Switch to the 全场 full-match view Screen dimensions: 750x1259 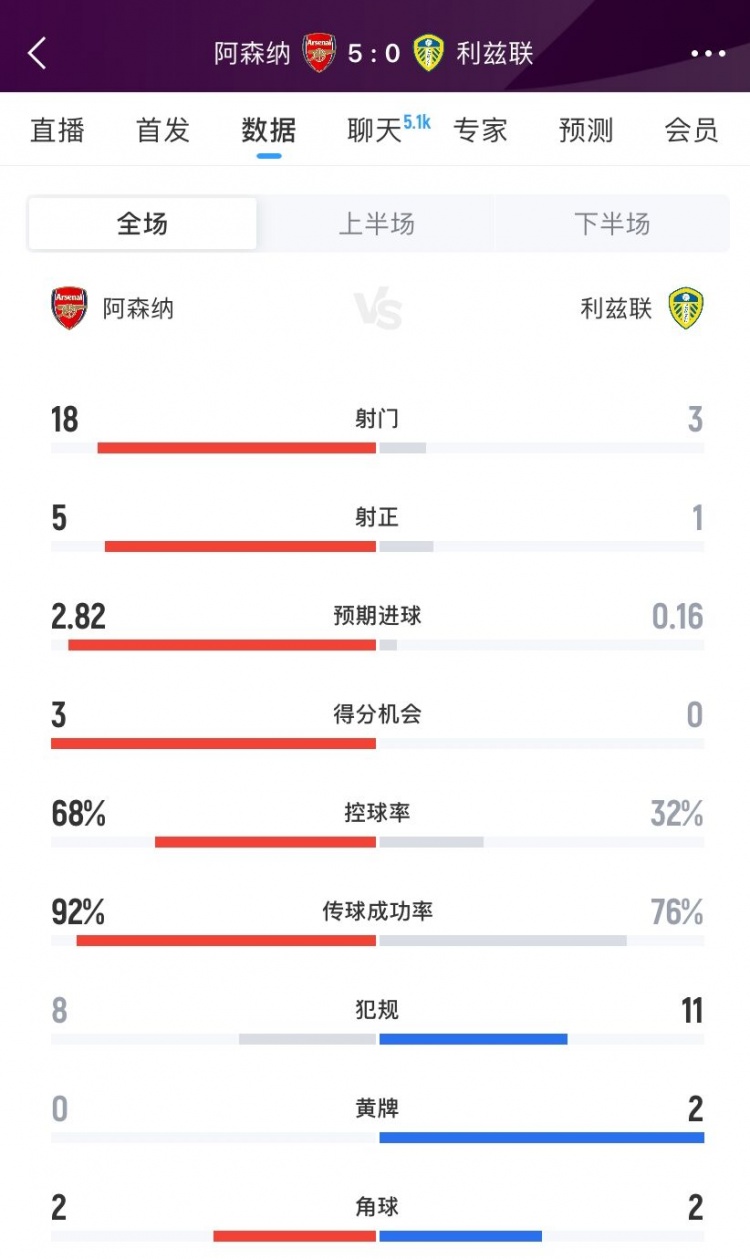tap(142, 224)
